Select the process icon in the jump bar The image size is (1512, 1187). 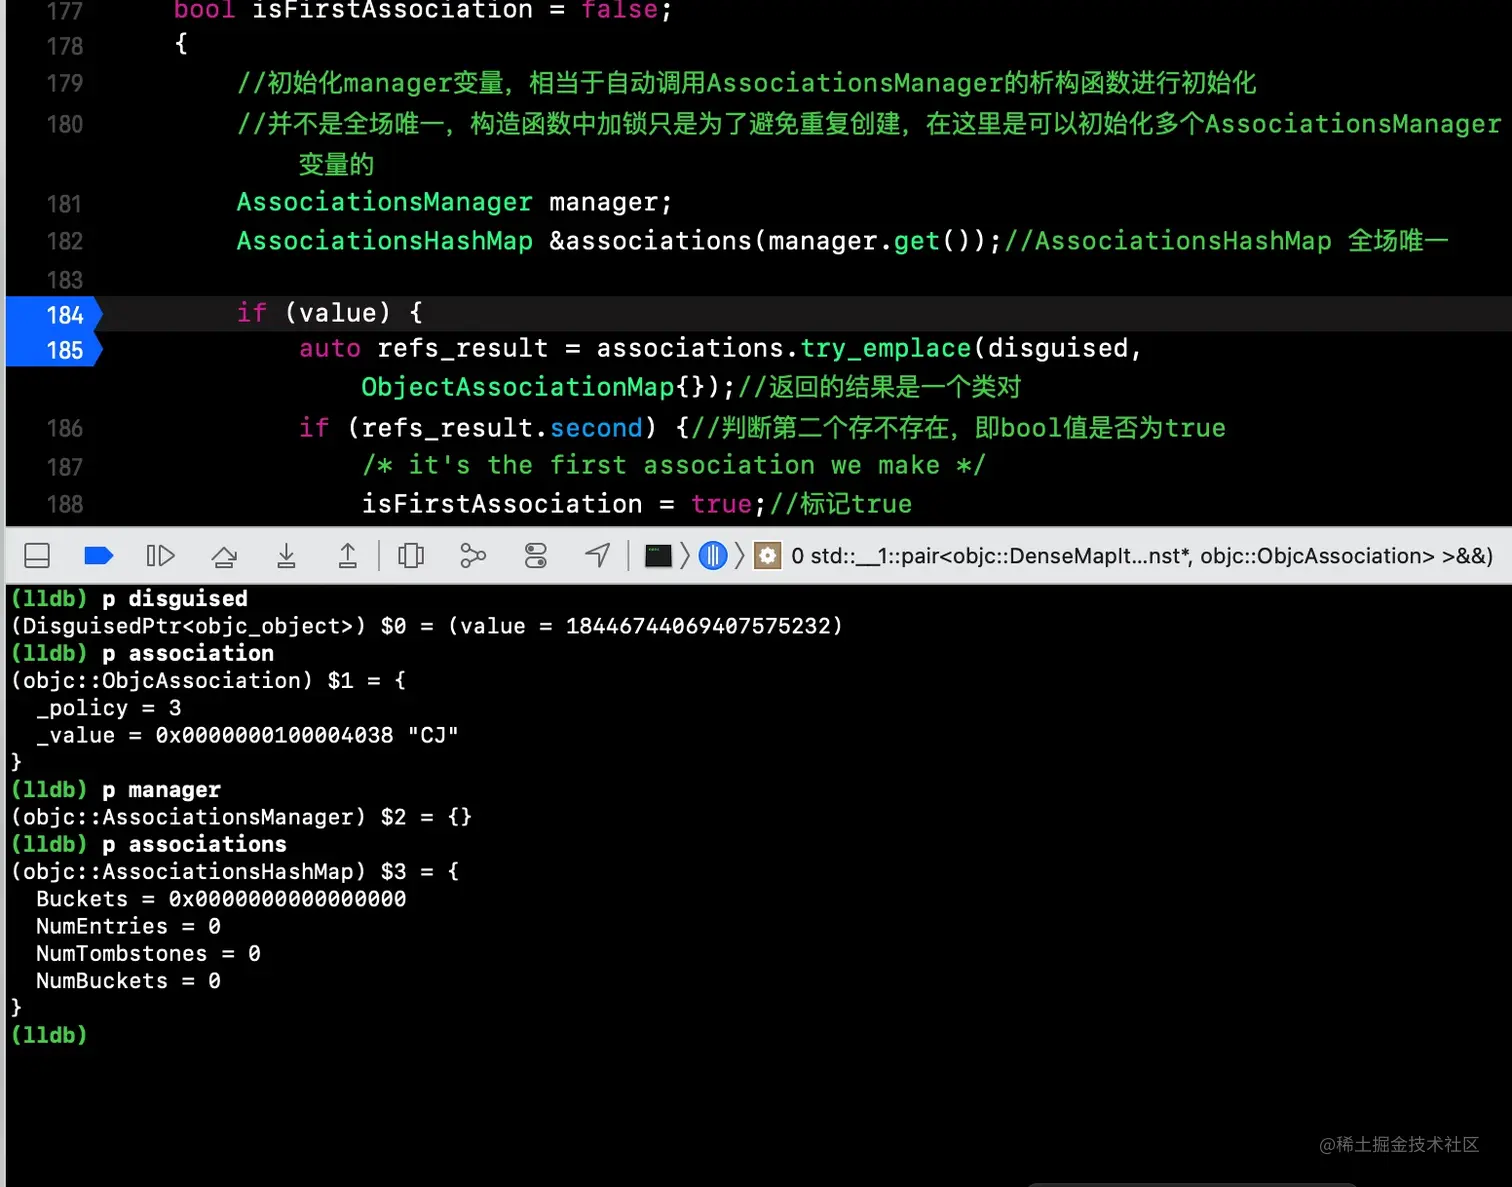click(658, 556)
